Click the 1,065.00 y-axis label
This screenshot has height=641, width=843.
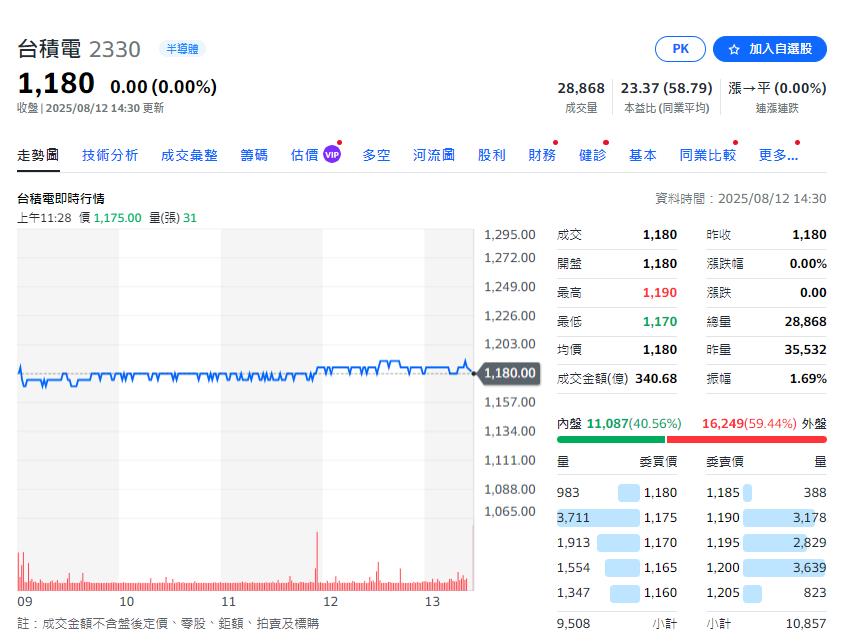510,511
